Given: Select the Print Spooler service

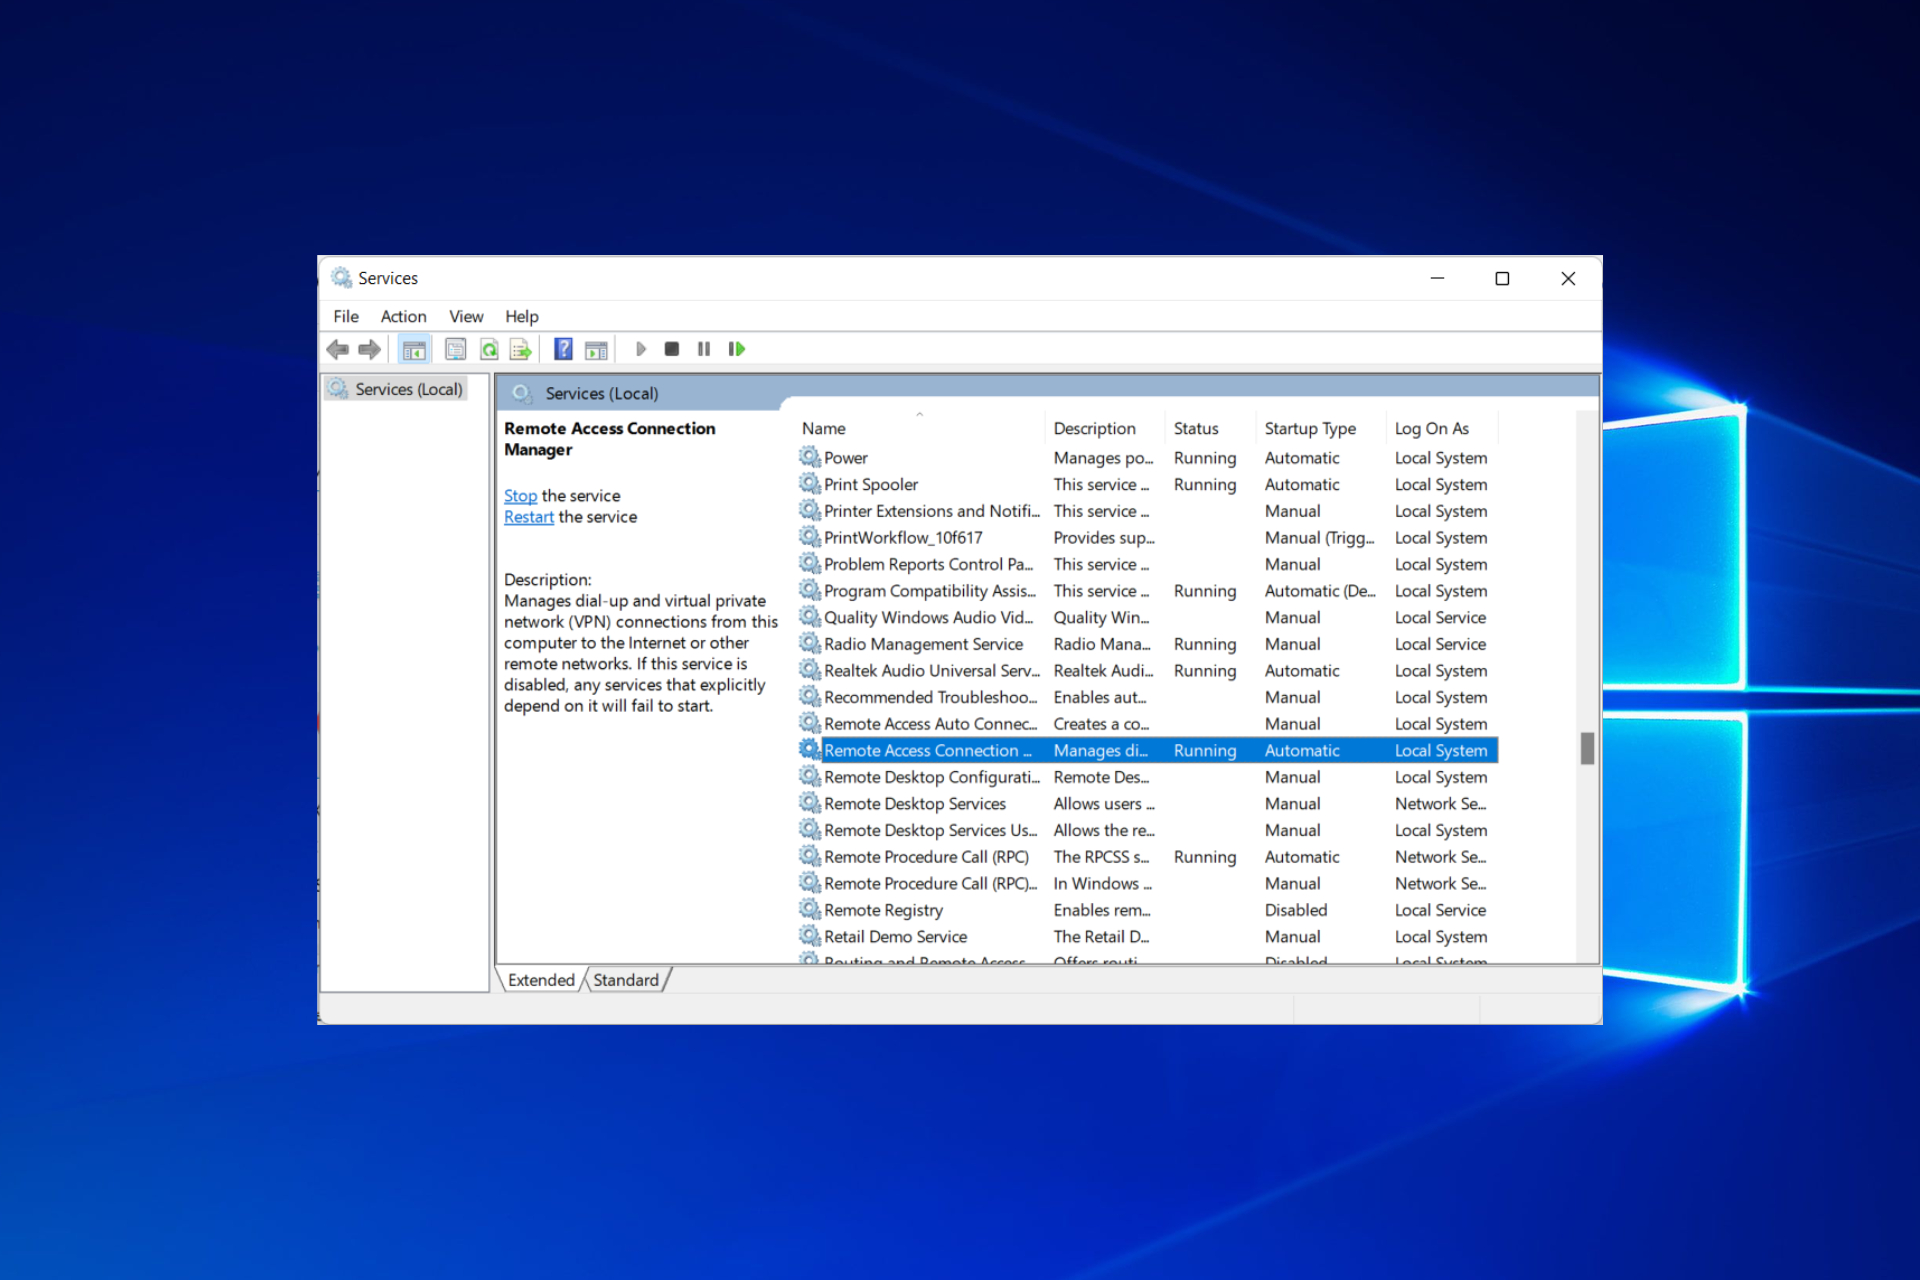Looking at the screenshot, I should point(1147,484).
